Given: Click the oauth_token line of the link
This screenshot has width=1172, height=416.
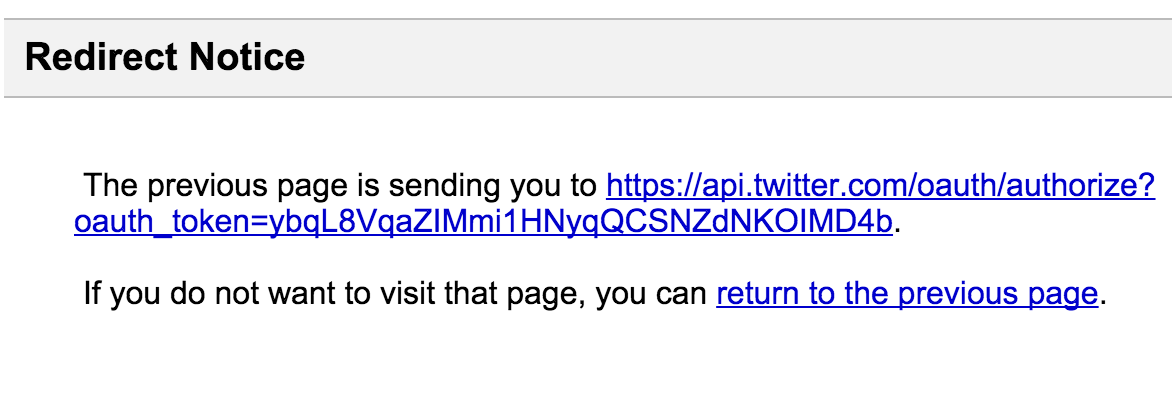Looking at the screenshot, I should coord(482,221).
